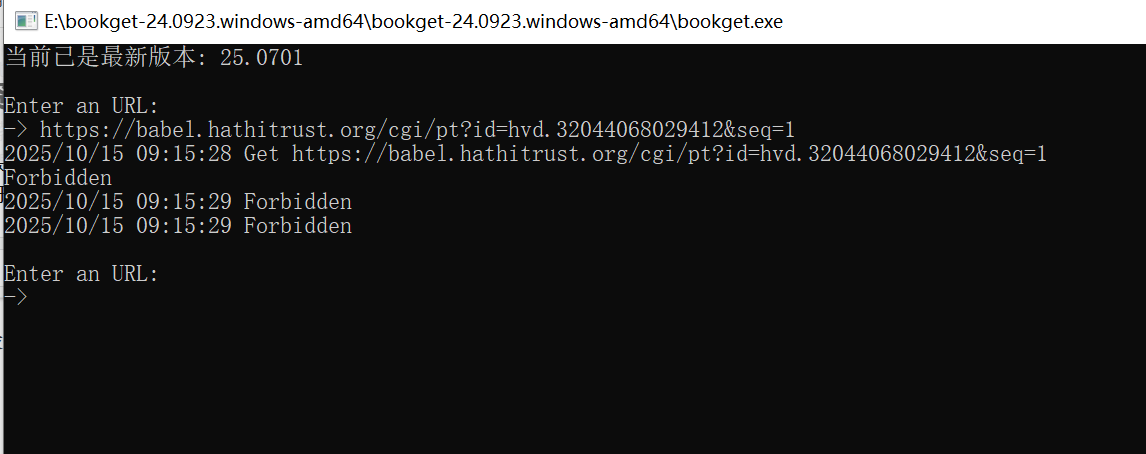
Task: Click the blank console area below the prompt
Action: point(570,380)
